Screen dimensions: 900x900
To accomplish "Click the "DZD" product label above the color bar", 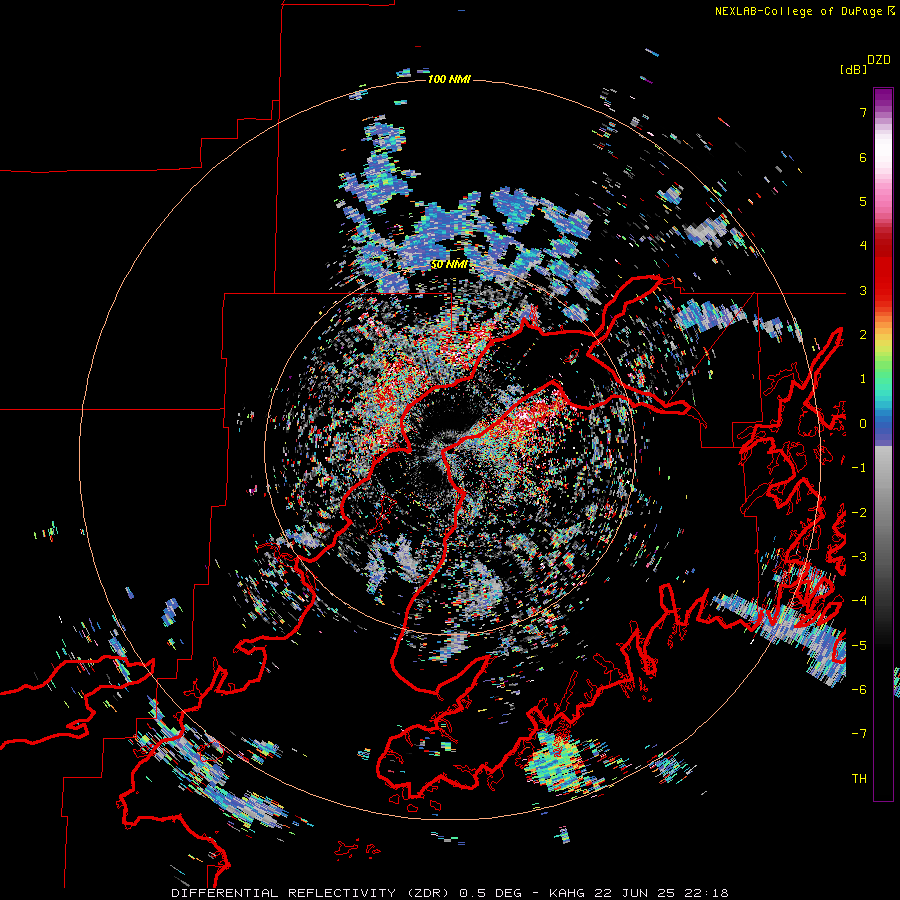I will [879, 60].
